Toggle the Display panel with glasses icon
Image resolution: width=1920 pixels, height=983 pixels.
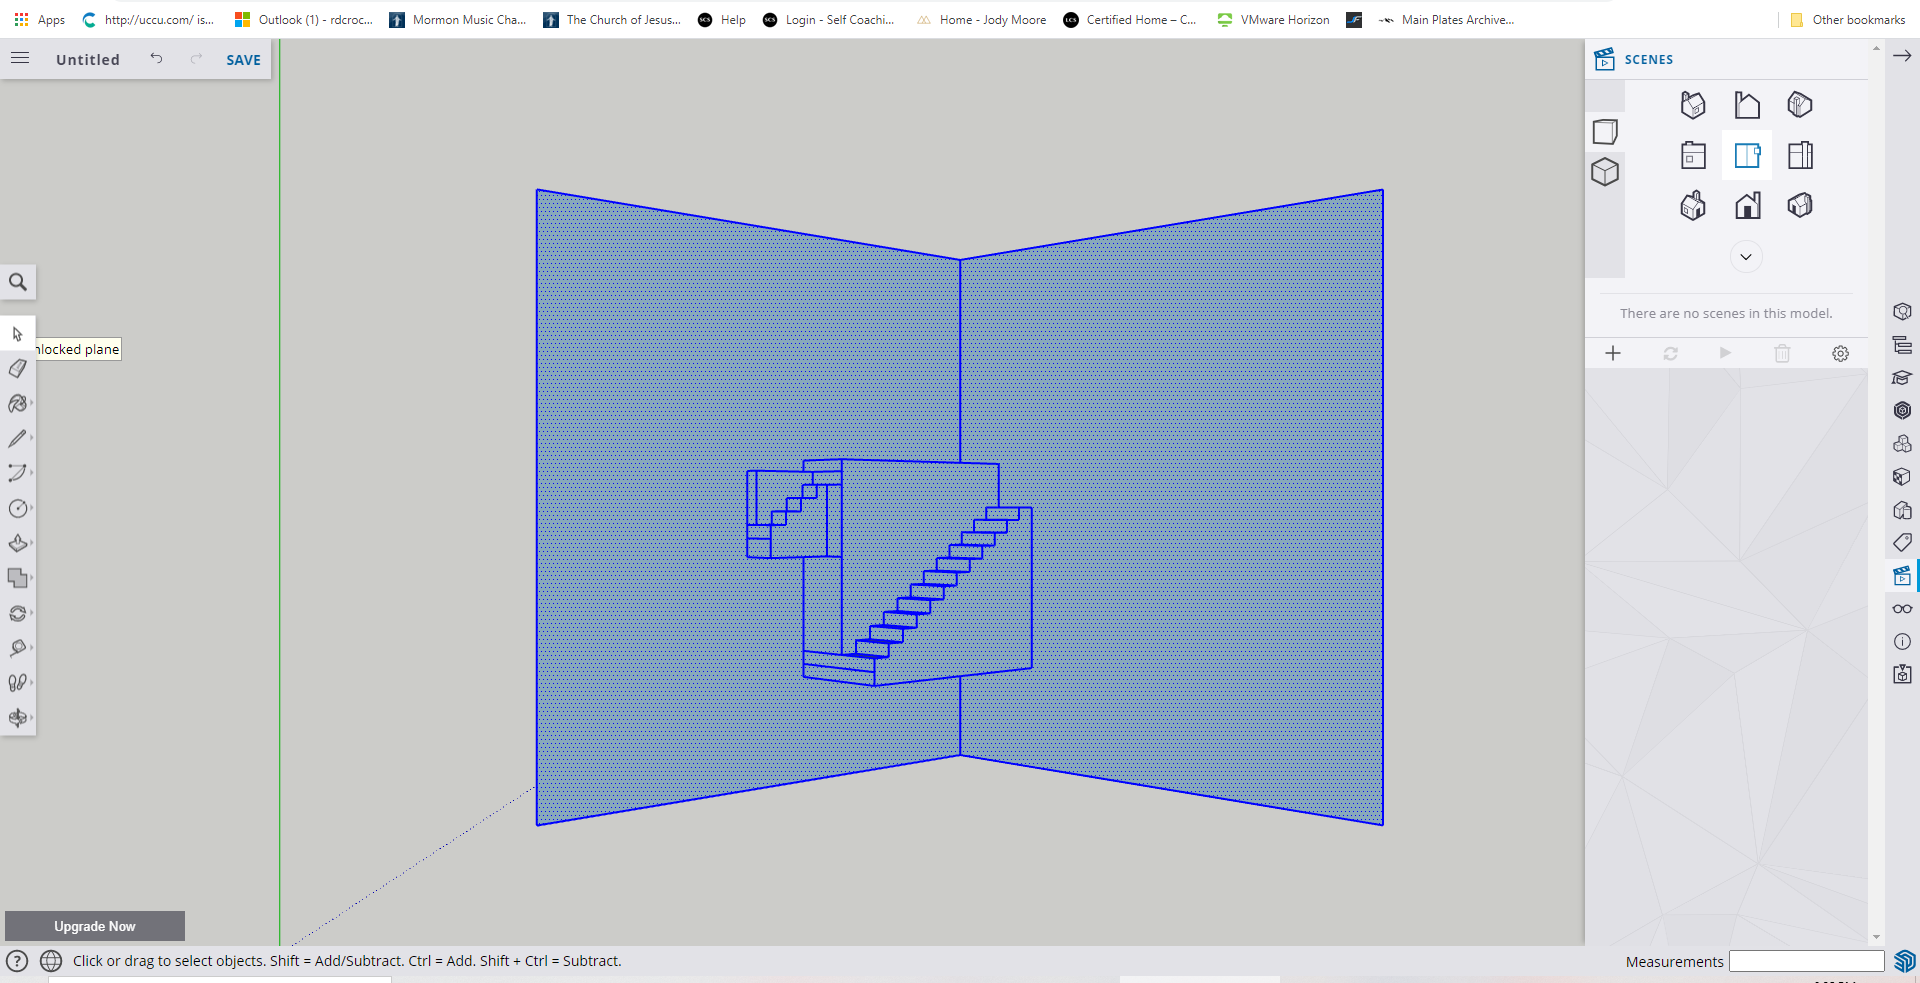click(1903, 608)
